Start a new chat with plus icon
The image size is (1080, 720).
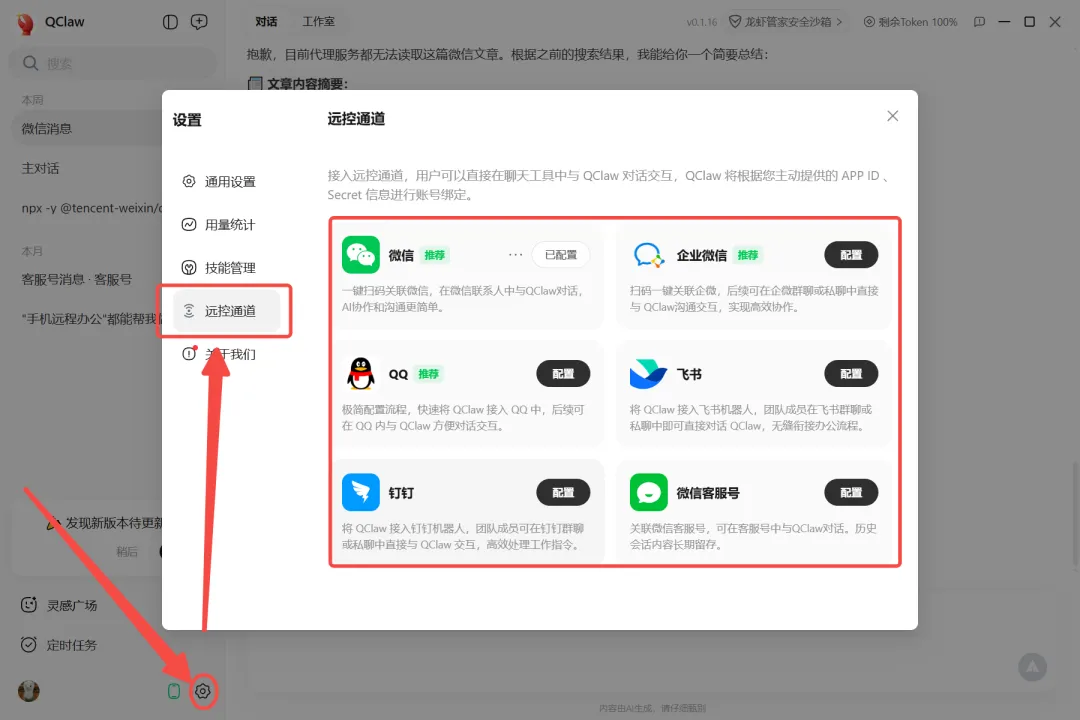click(199, 22)
